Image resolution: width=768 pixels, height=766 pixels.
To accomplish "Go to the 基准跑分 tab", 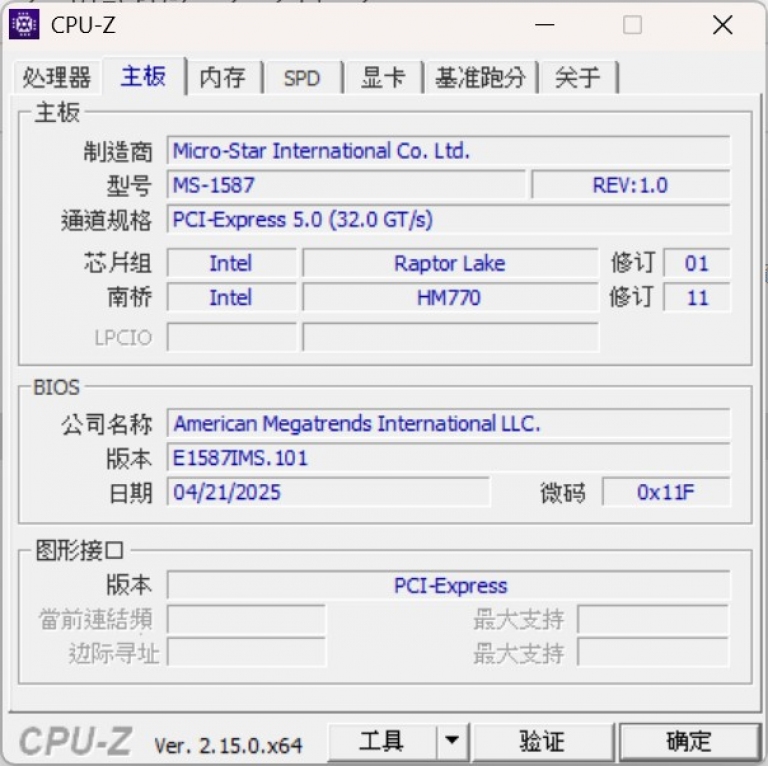I will 480,77.
